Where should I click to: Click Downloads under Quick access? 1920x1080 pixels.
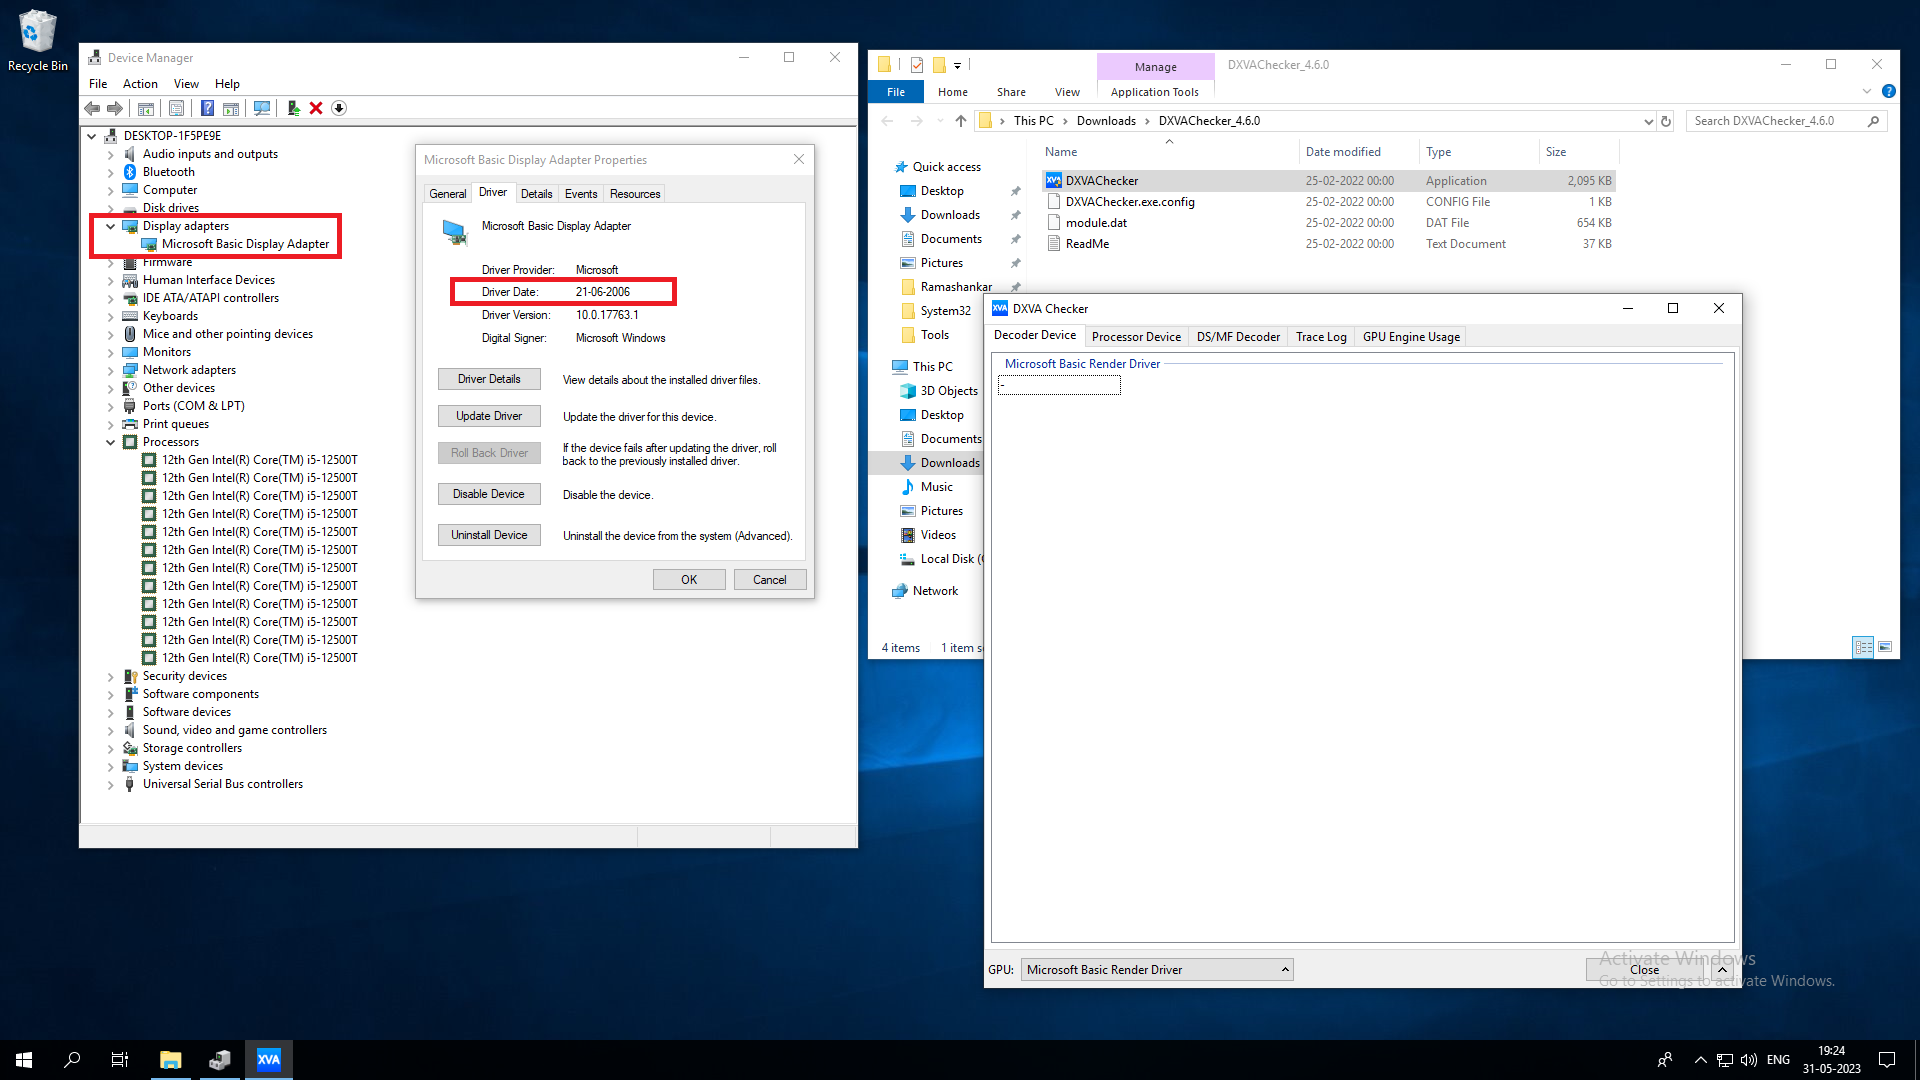point(950,215)
